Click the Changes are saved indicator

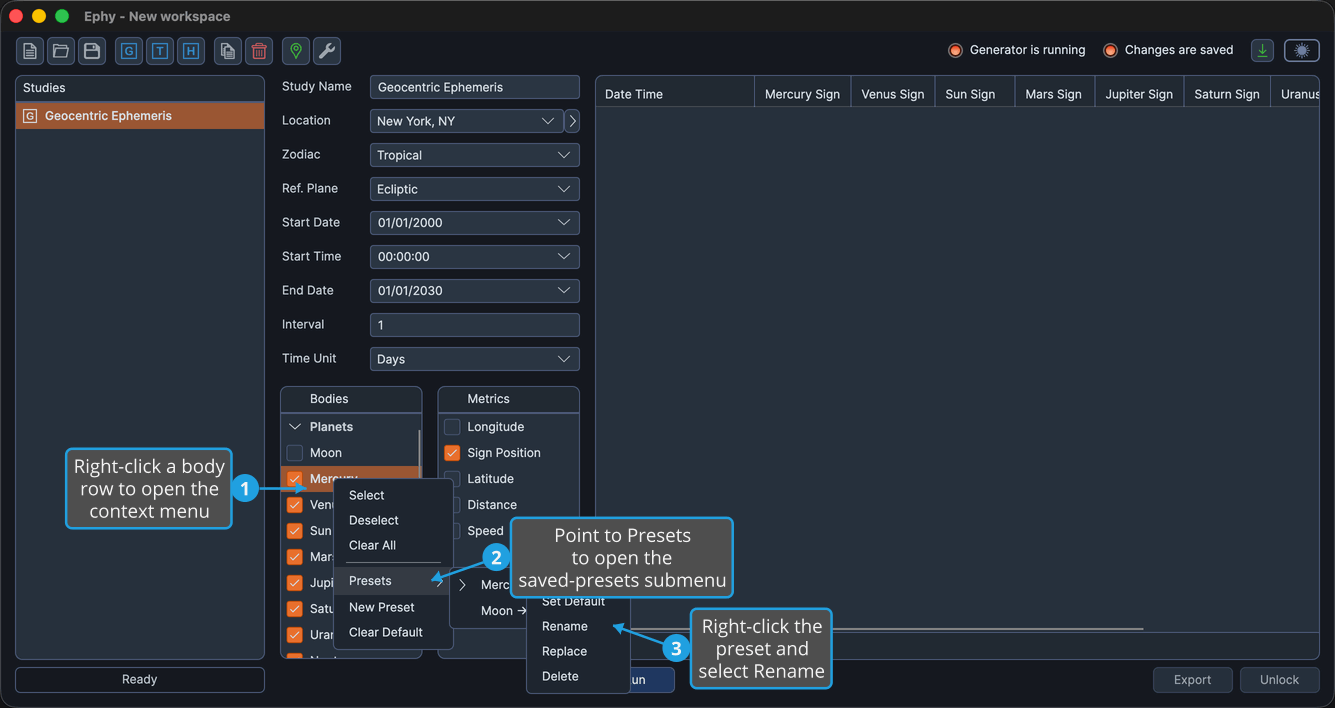[x=1168, y=50]
